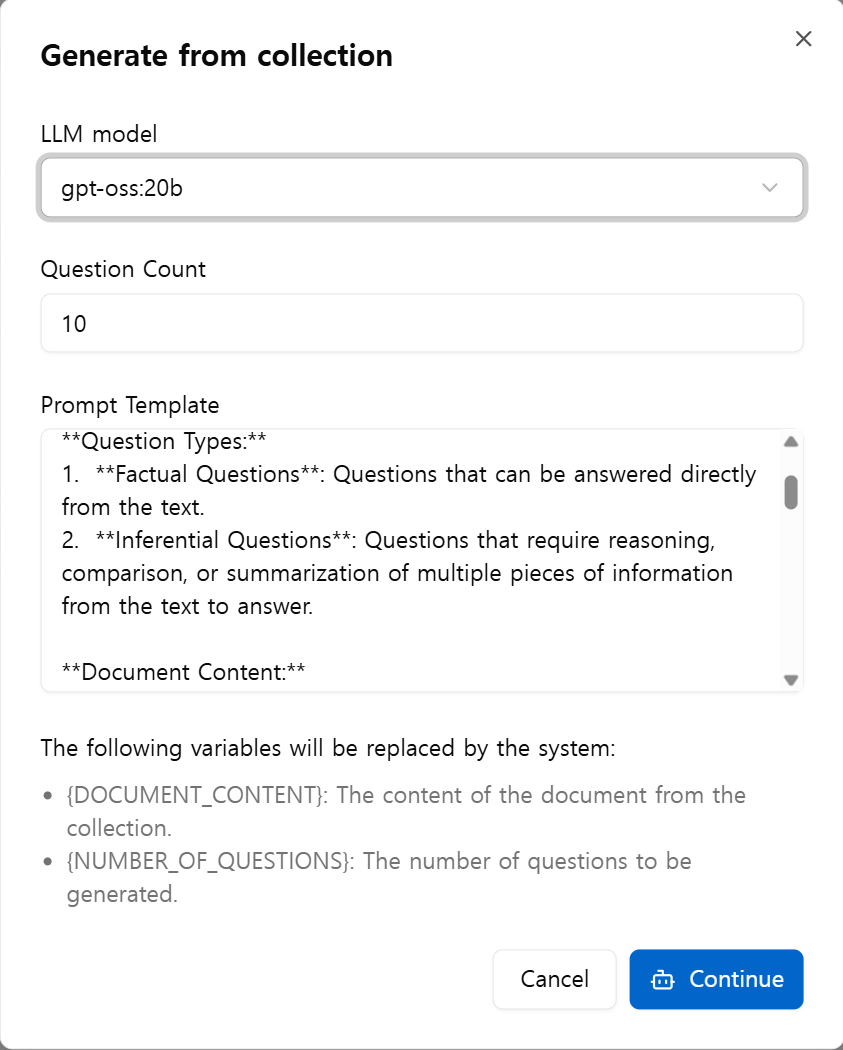Click the Prompt Template label

click(130, 405)
